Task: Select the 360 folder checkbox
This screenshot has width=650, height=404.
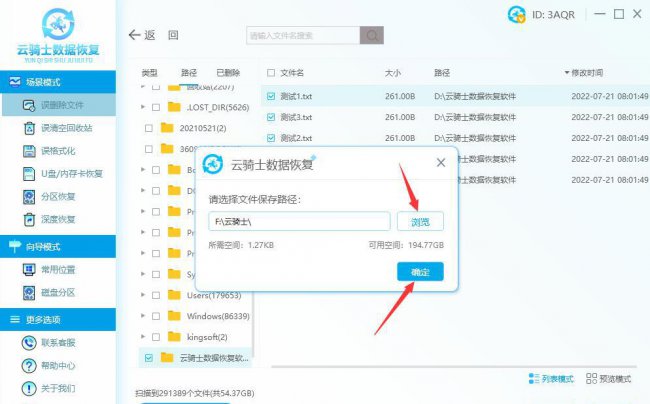Action: click(149, 149)
